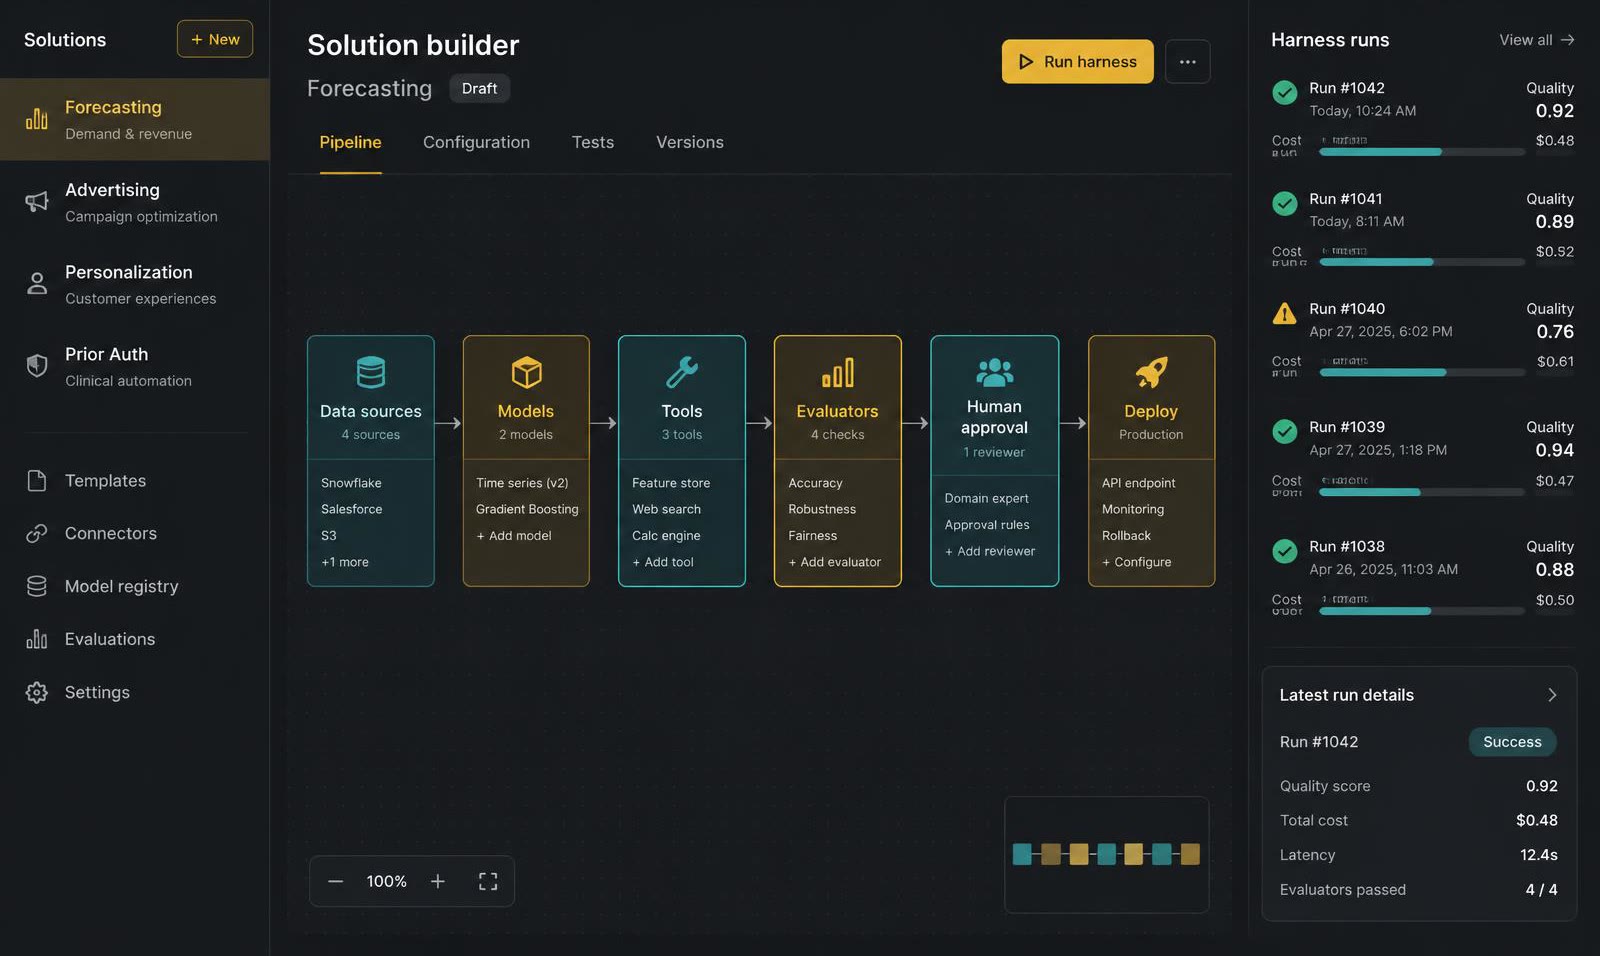Click '+ Add tool' in Tools card
Screen dimensions: 1600x956
click(x=663, y=562)
